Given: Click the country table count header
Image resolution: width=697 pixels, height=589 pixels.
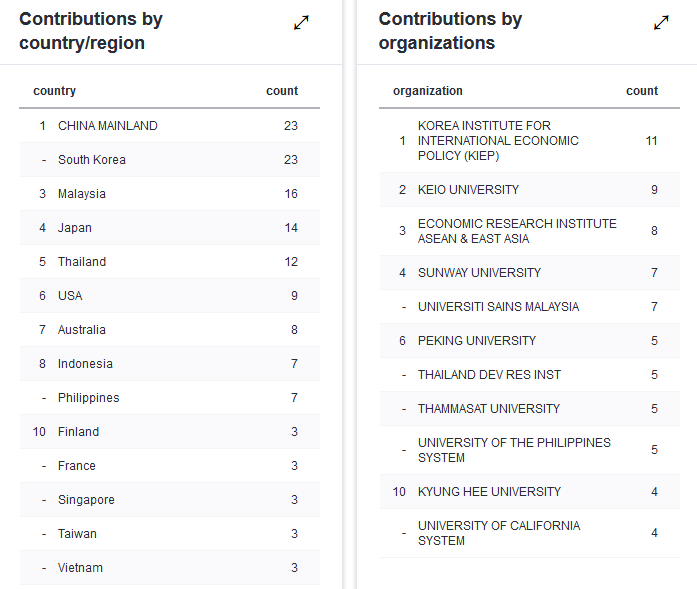Looking at the screenshot, I should point(282,91).
